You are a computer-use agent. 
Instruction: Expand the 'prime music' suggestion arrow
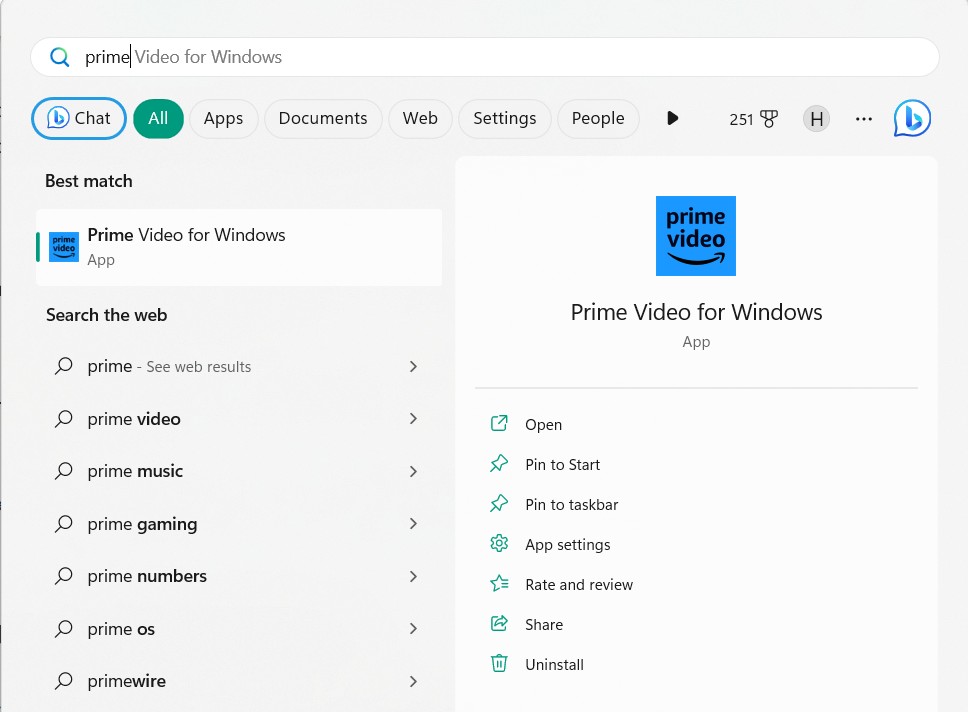(413, 471)
